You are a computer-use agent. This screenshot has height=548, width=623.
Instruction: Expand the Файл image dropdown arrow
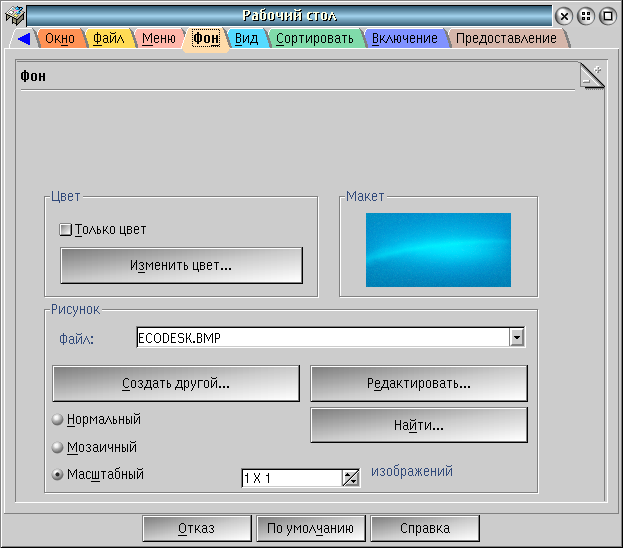tap(516, 338)
